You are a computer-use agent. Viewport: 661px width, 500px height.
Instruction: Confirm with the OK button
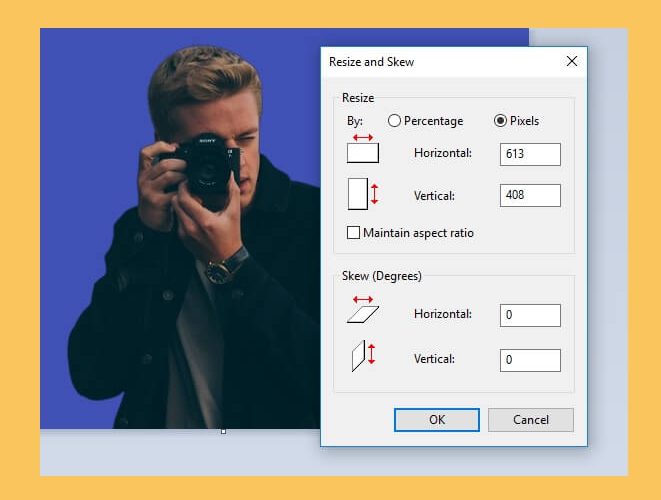[437, 420]
